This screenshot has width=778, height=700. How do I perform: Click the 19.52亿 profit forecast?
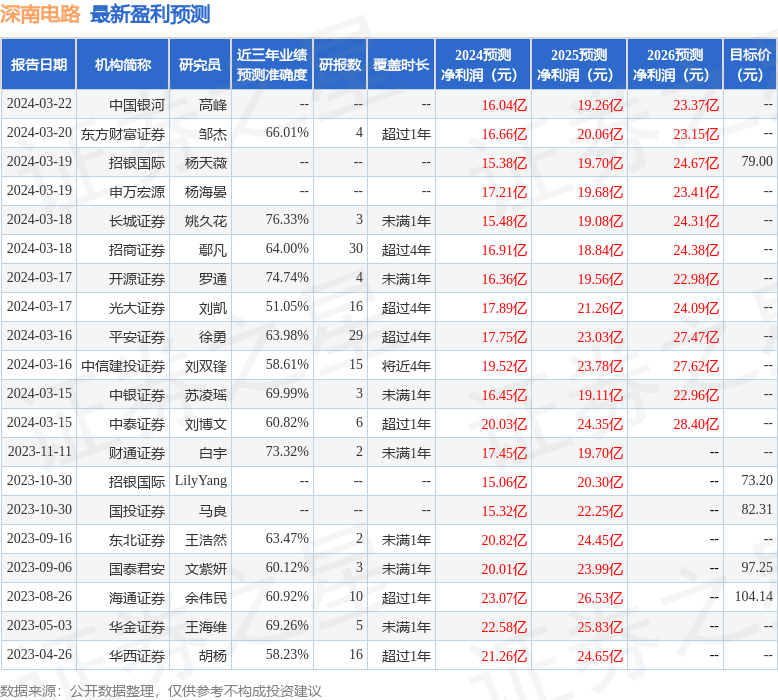[504, 366]
